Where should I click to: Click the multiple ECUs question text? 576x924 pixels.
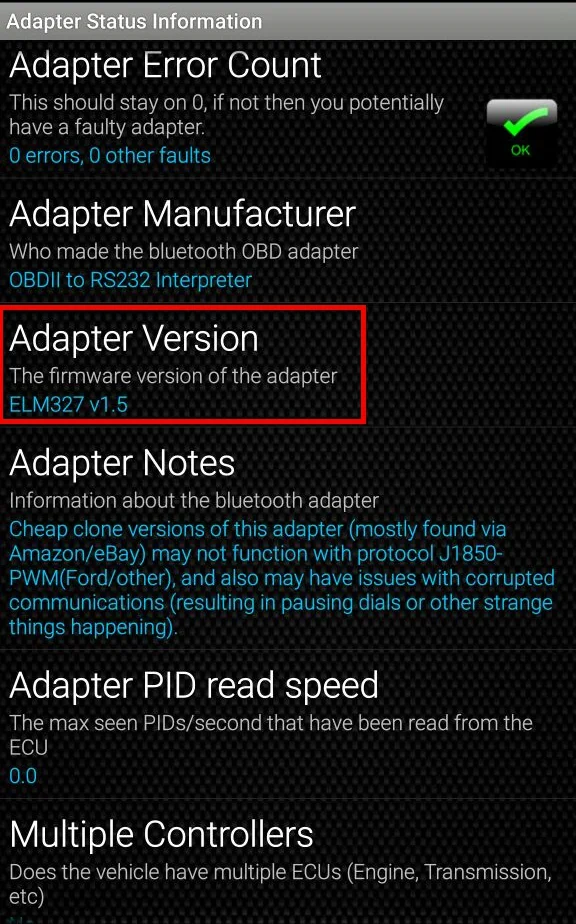click(281, 884)
